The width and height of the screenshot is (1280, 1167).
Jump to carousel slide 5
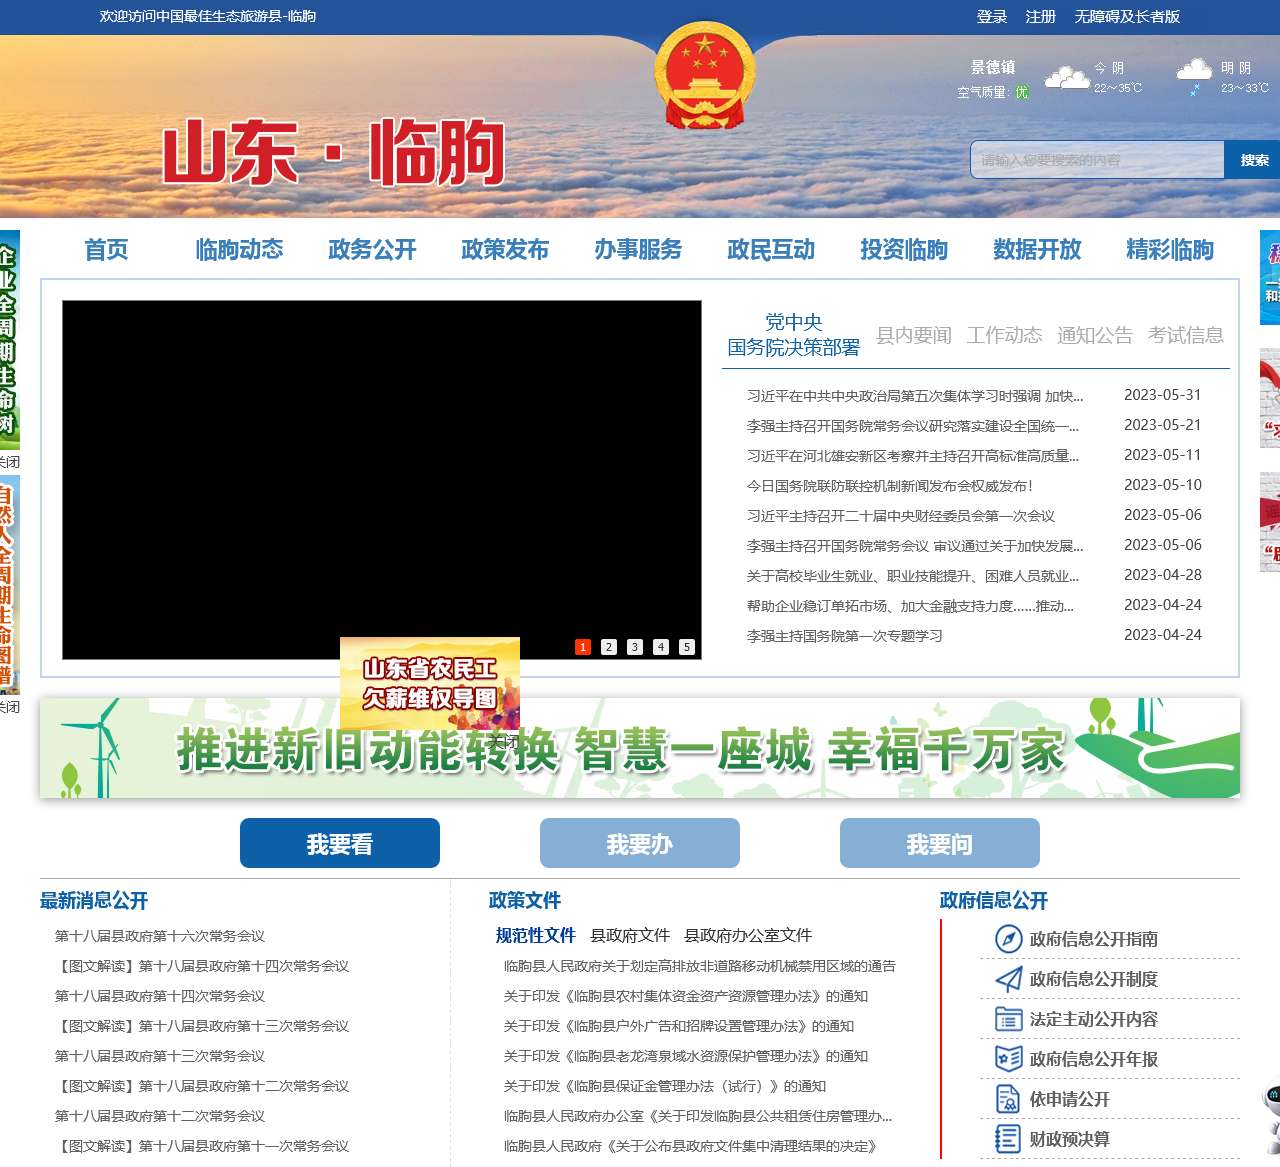pos(687,647)
